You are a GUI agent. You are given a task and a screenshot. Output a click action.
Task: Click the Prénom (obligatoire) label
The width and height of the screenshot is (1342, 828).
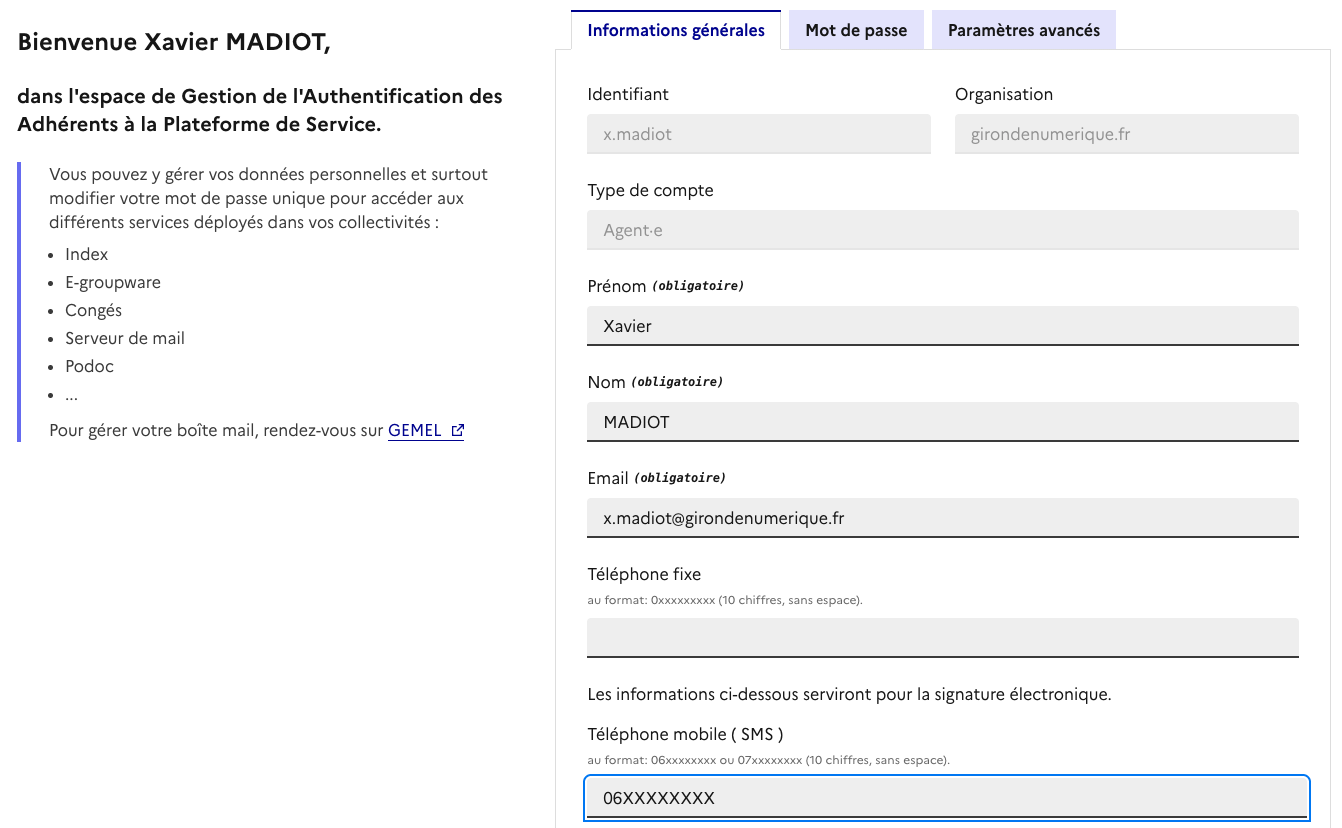pos(666,286)
